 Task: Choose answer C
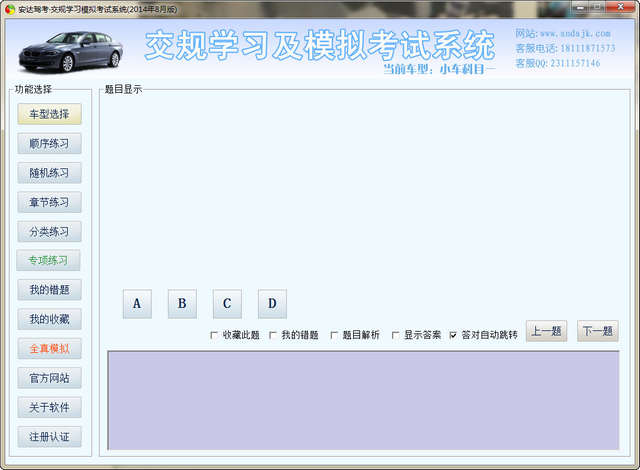[x=227, y=304]
